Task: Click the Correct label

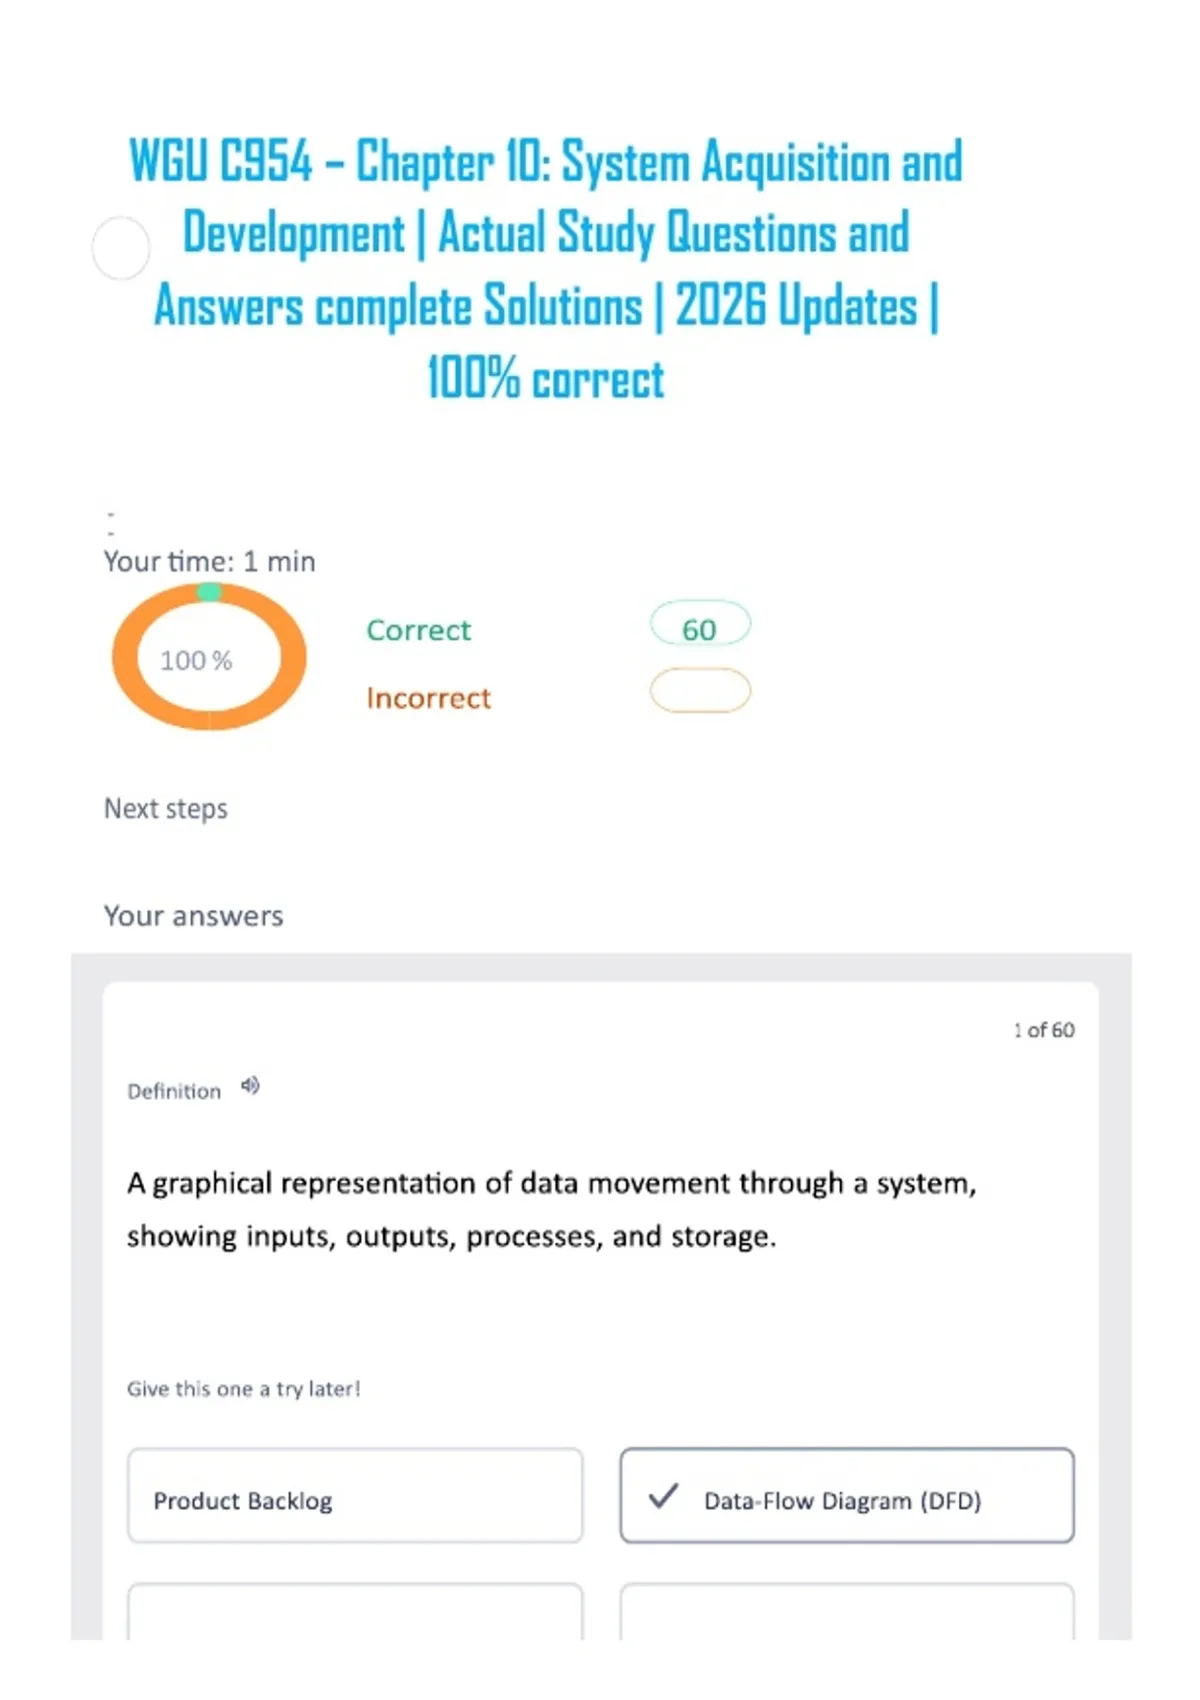Action: click(418, 630)
